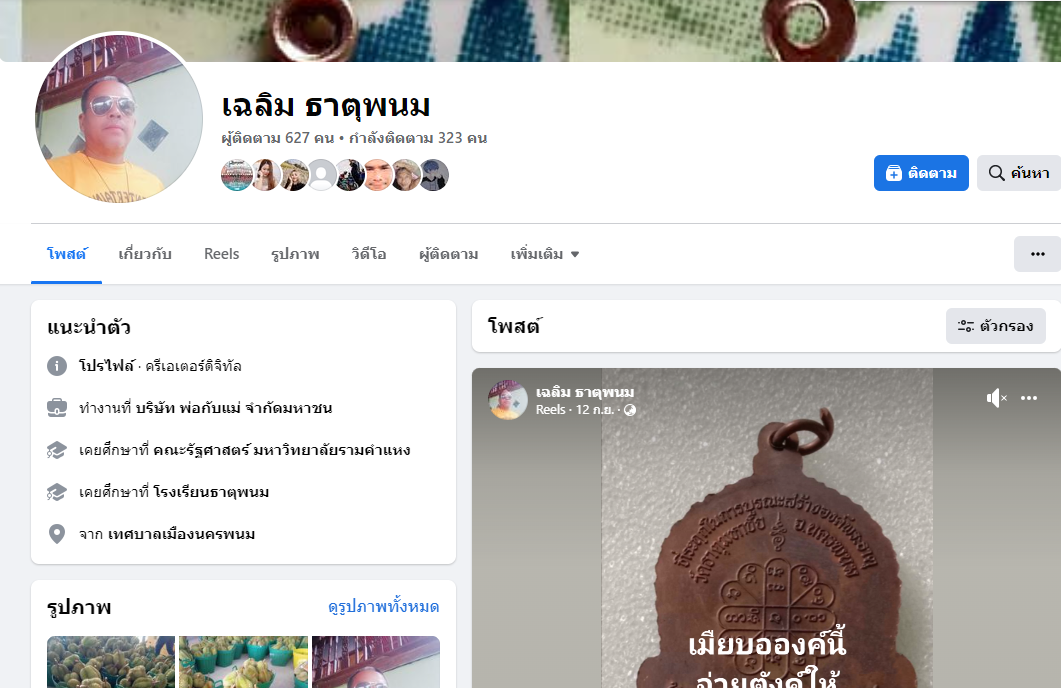Image resolution: width=1061 pixels, height=688 pixels.
Task: Open the reel post options menu
Action: (x=1029, y=398)
